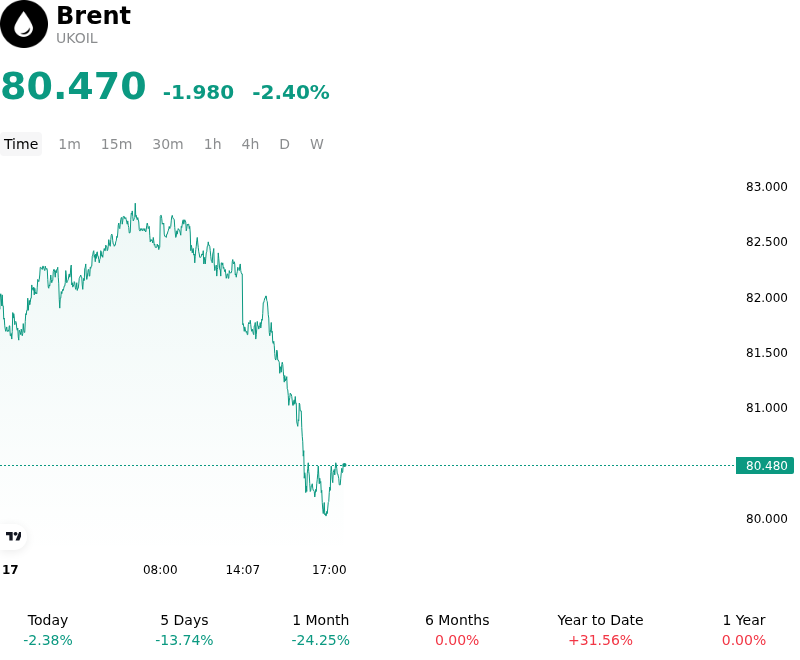
Task: Switch to the 1m interval
Action: coord(69,144)
